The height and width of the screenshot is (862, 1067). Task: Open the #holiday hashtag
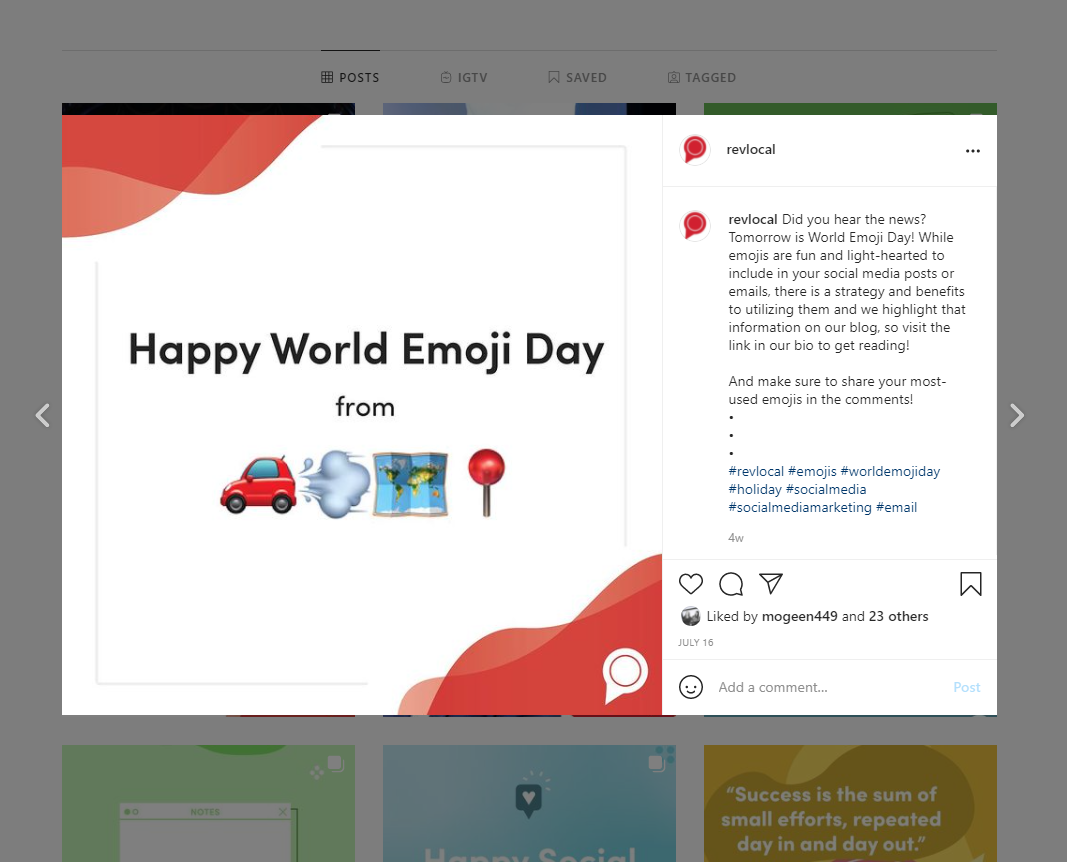click(x=755, y=489)
